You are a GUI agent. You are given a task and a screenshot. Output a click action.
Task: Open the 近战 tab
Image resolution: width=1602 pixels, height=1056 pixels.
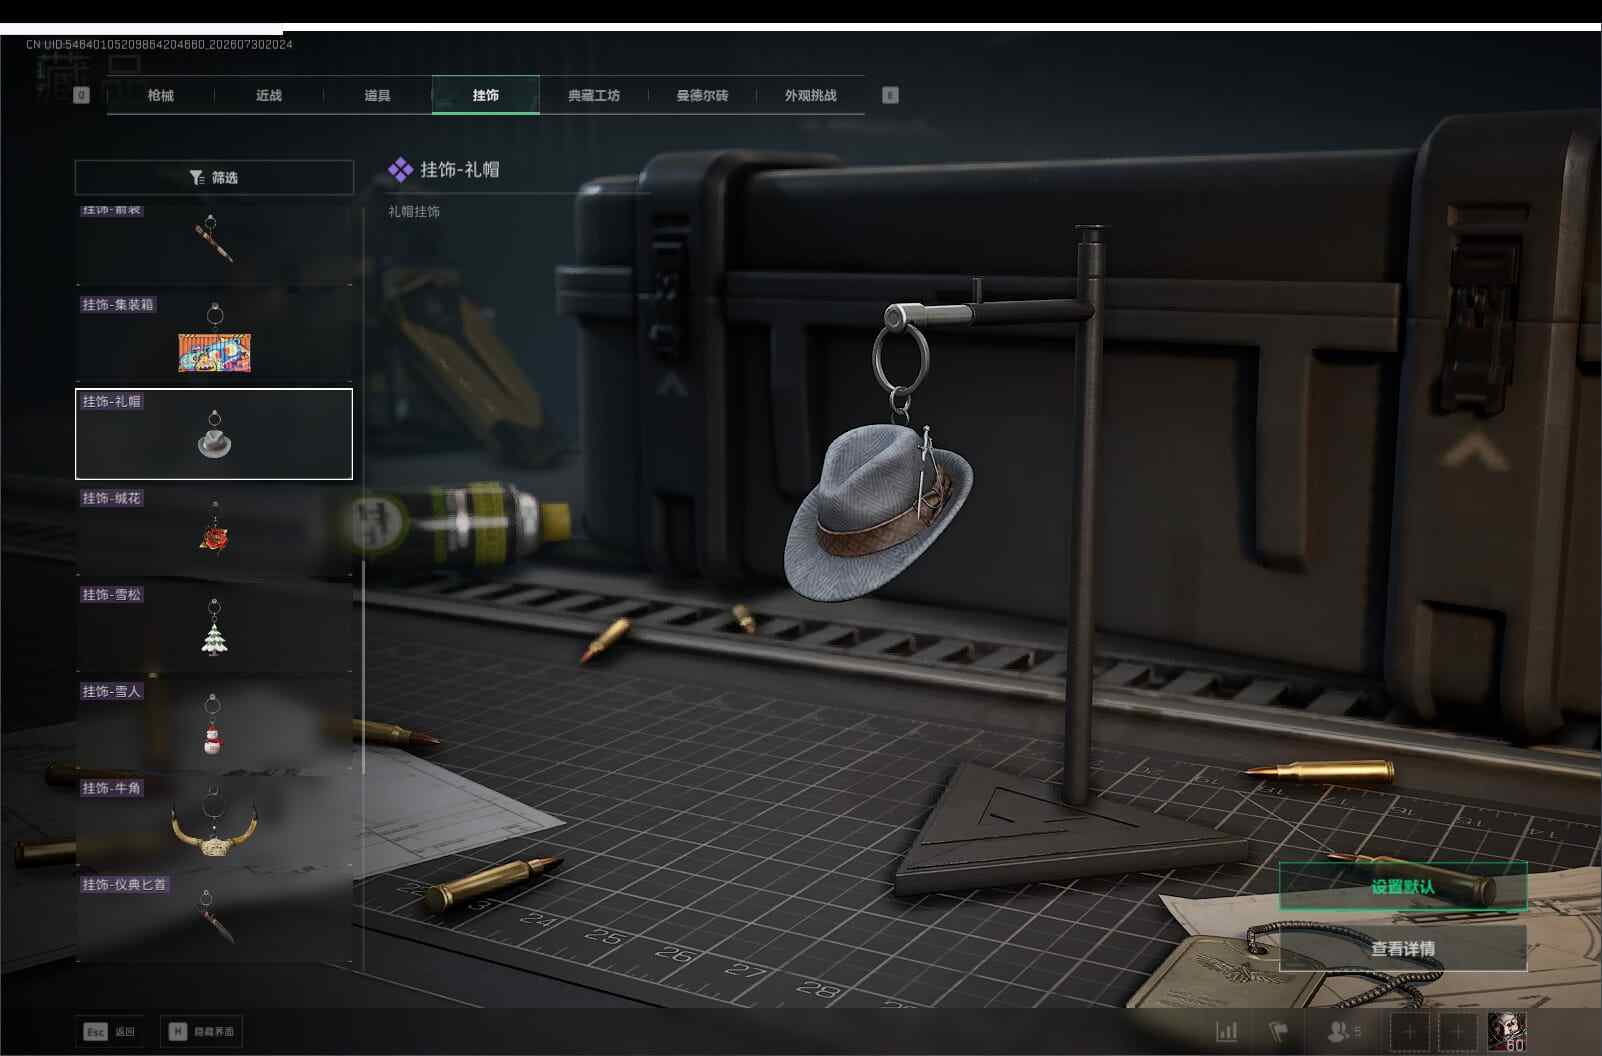click(x=268, y=95)
